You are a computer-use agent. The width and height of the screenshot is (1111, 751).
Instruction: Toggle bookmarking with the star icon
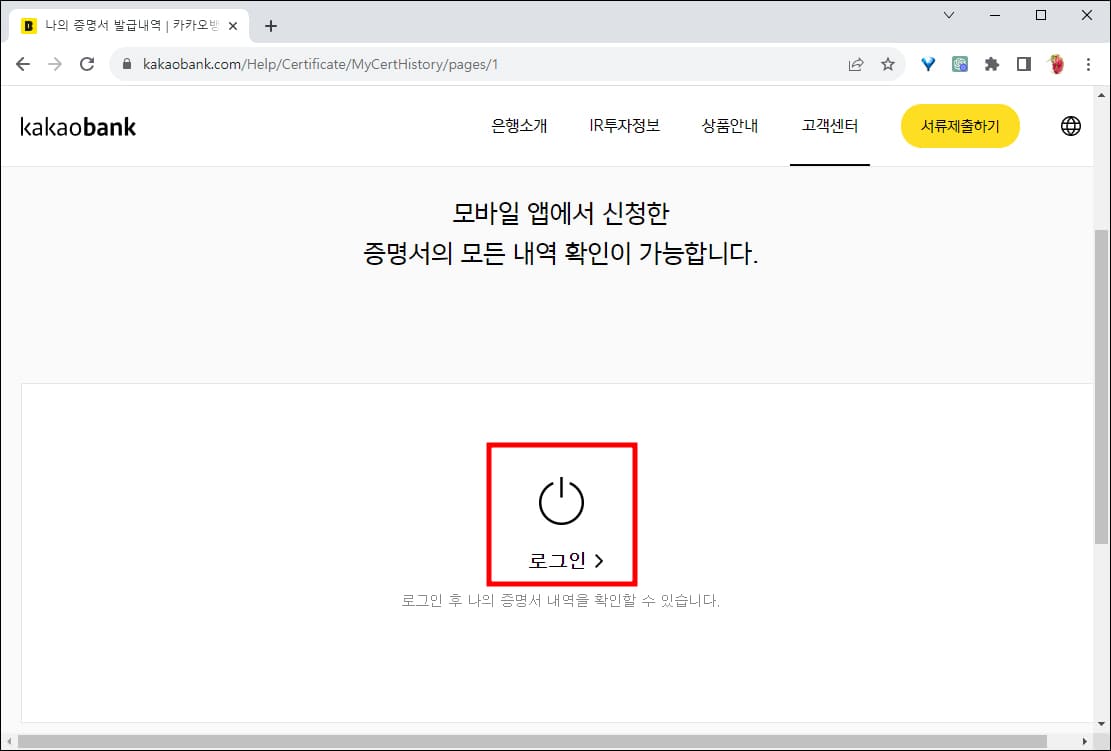click(888, 63)
